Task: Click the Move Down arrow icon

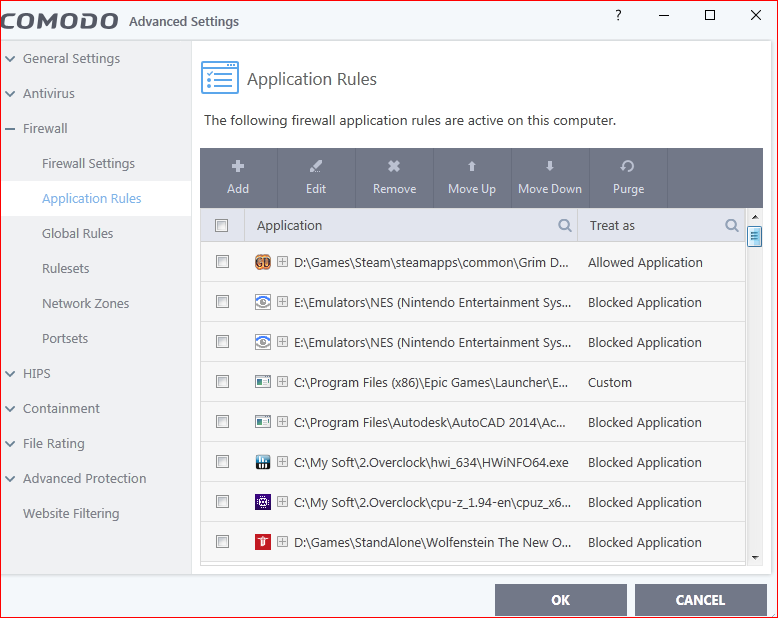Action: pos(550,167)
